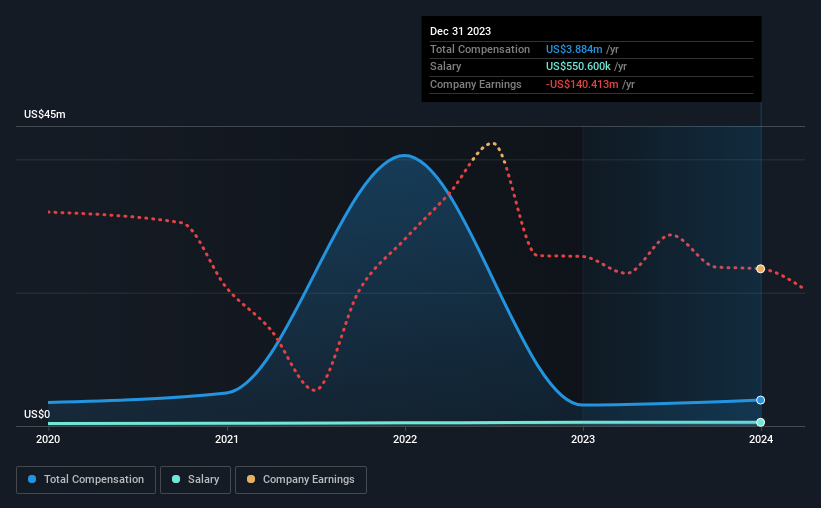The image size is (821, 508).
Task: Click the Dec 31 2023 tooltip heading
Action: pos(460,31)
